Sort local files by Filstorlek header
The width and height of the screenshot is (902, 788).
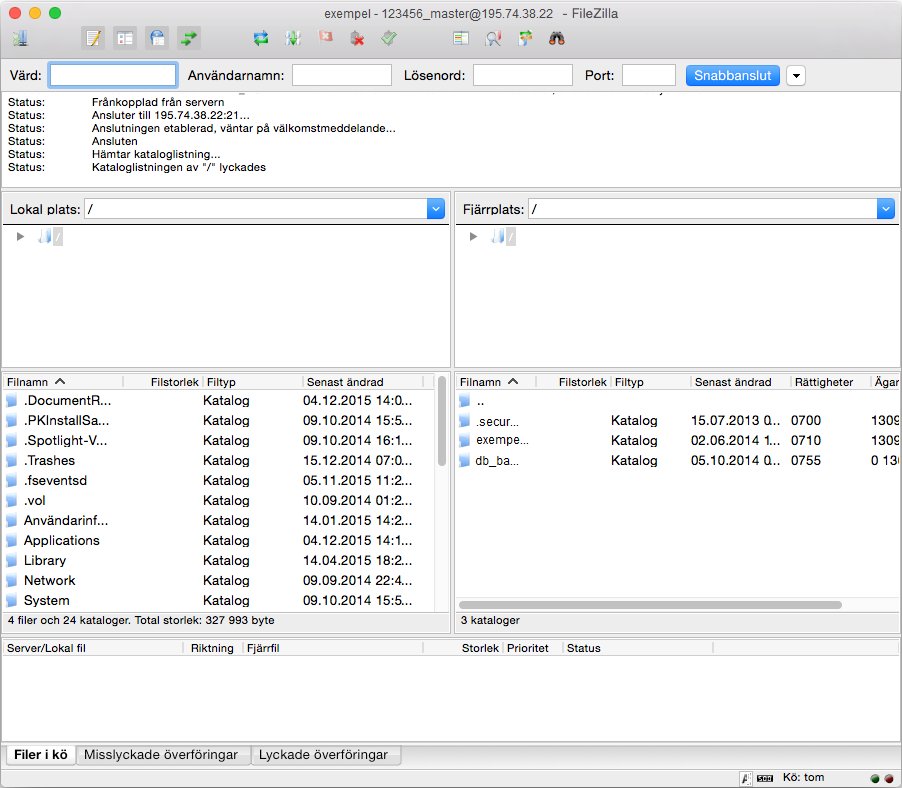pos(162,382)
